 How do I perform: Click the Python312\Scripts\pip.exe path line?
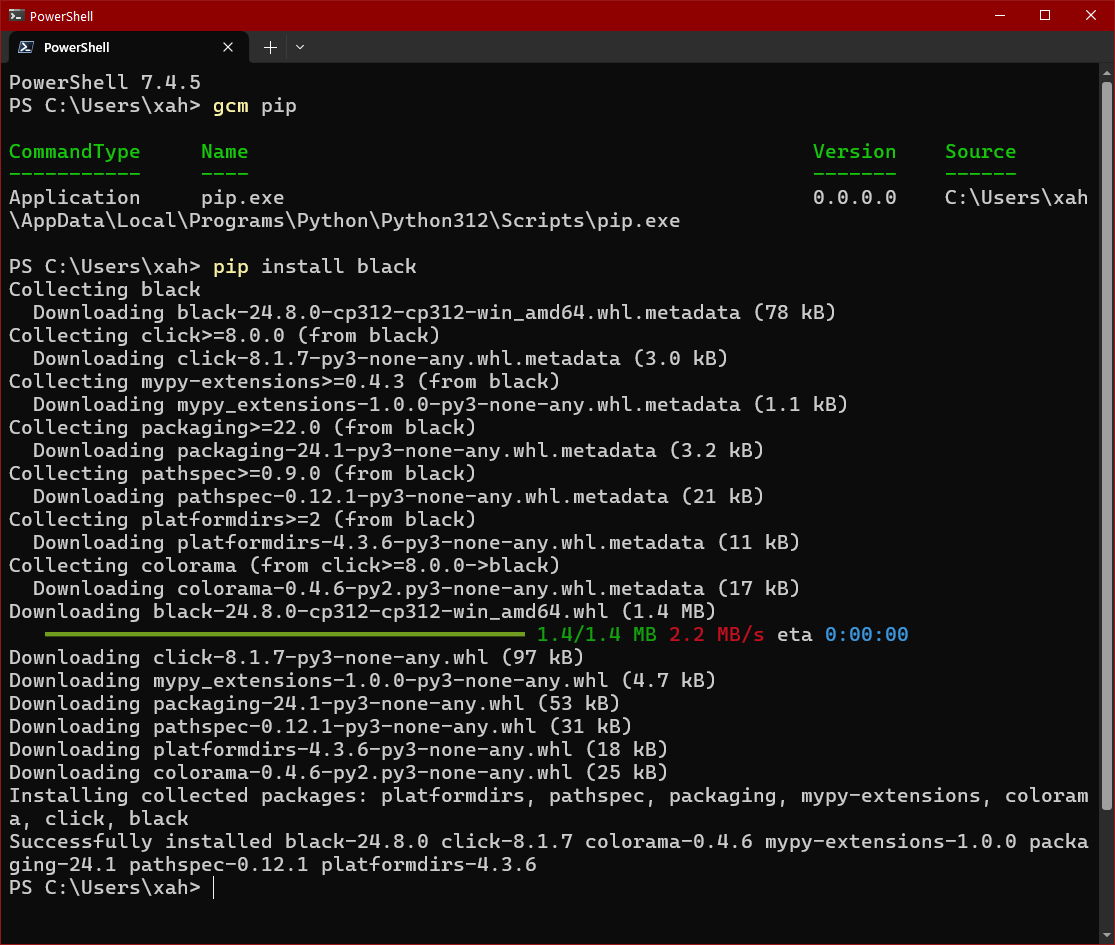[344, 221]
